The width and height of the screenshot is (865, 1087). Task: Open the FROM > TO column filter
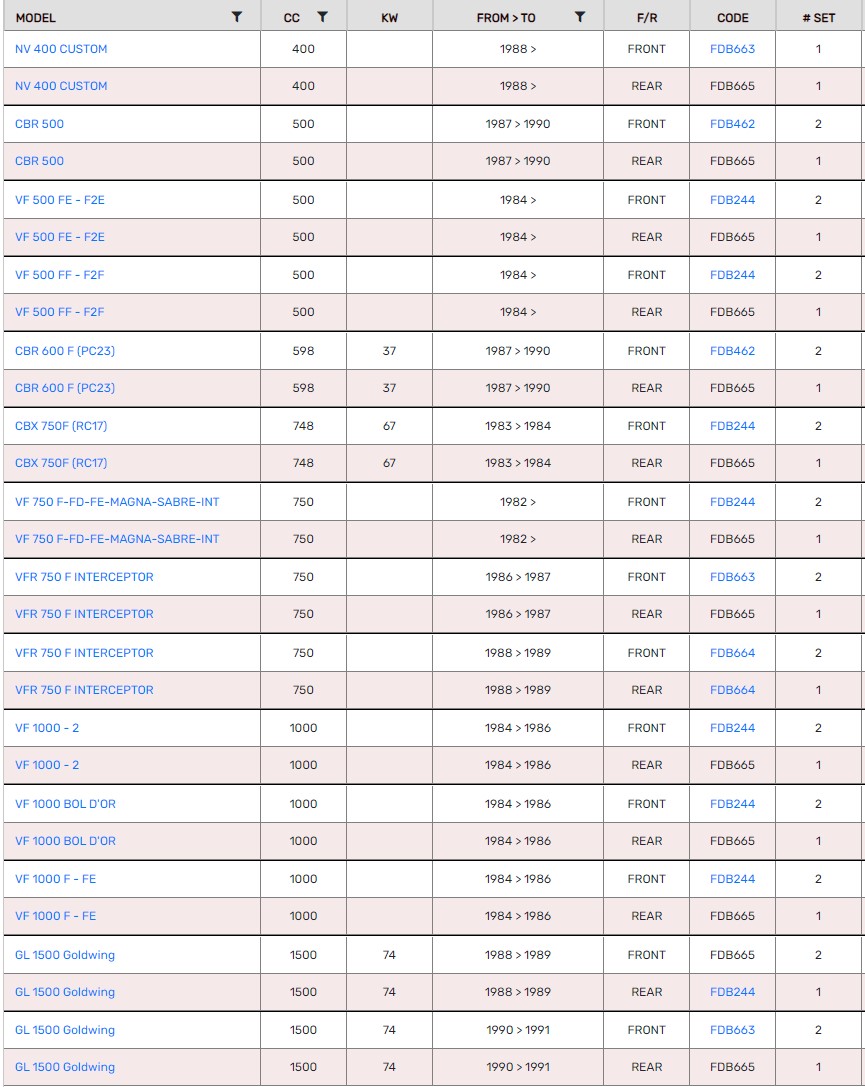[x=580, y=17]
